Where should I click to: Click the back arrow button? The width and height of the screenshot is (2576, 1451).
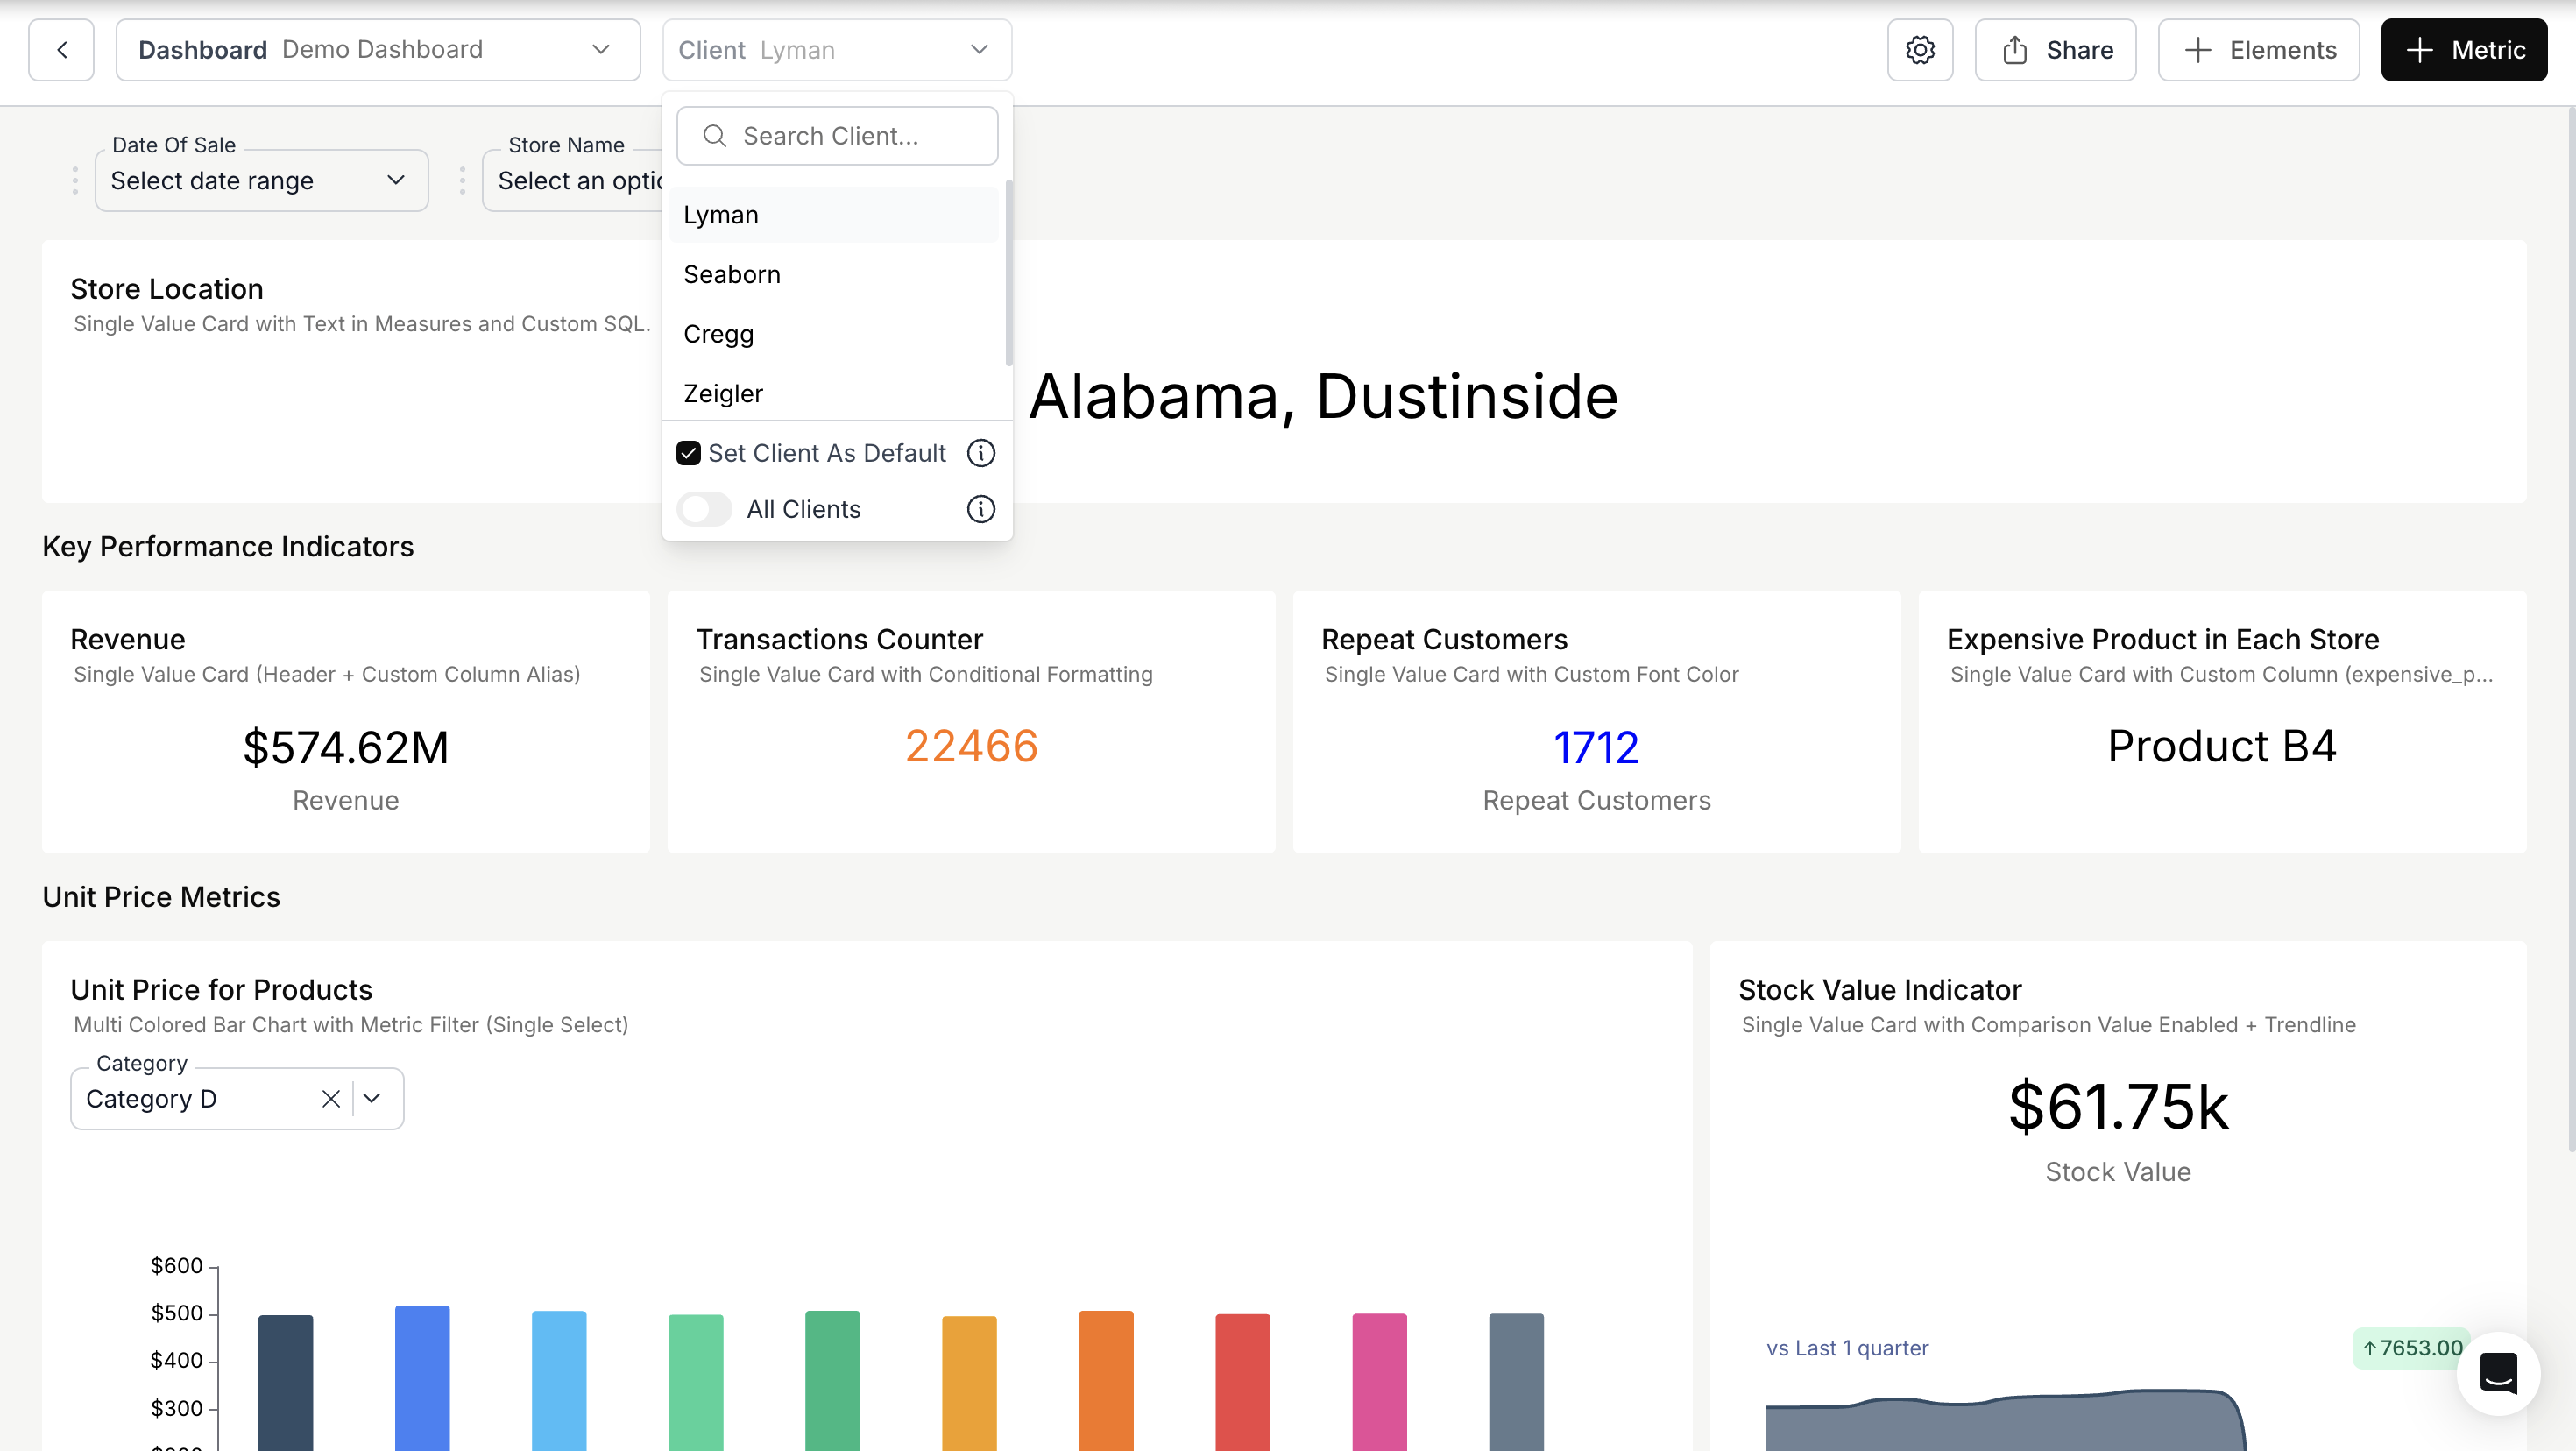point(61,50)
